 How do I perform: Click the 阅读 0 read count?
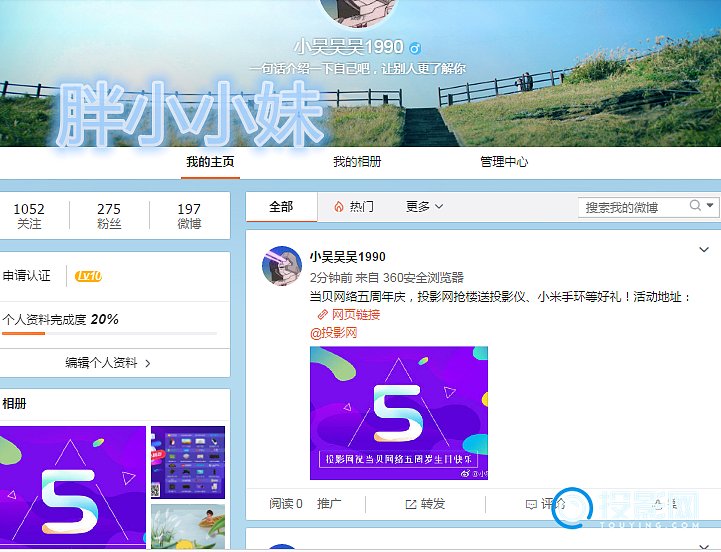(x=286, y=504)
